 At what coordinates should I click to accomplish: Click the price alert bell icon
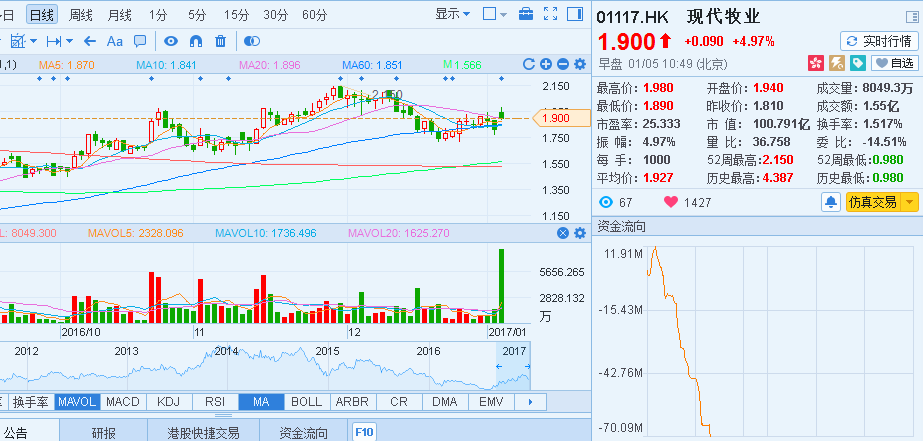(x=830, y=202)
